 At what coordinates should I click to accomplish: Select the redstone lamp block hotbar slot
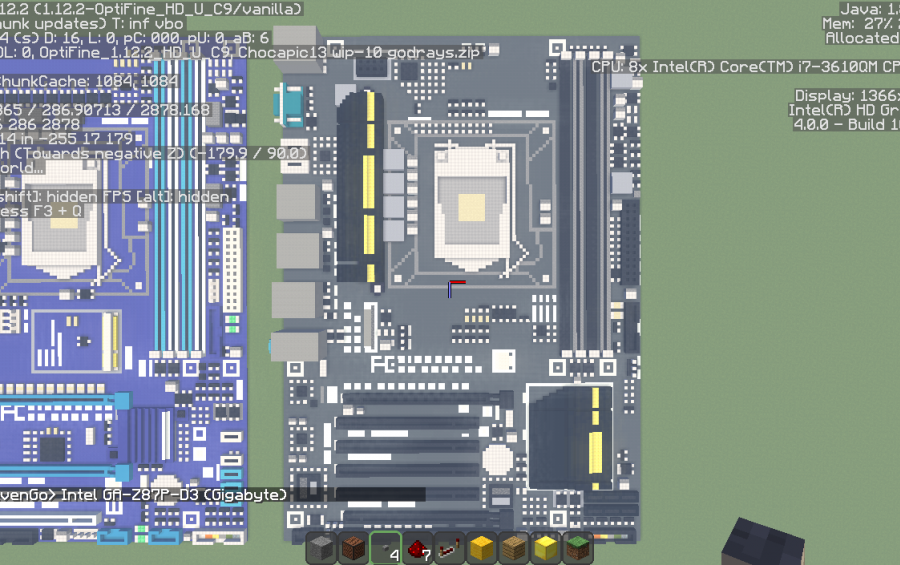(352, 549)
